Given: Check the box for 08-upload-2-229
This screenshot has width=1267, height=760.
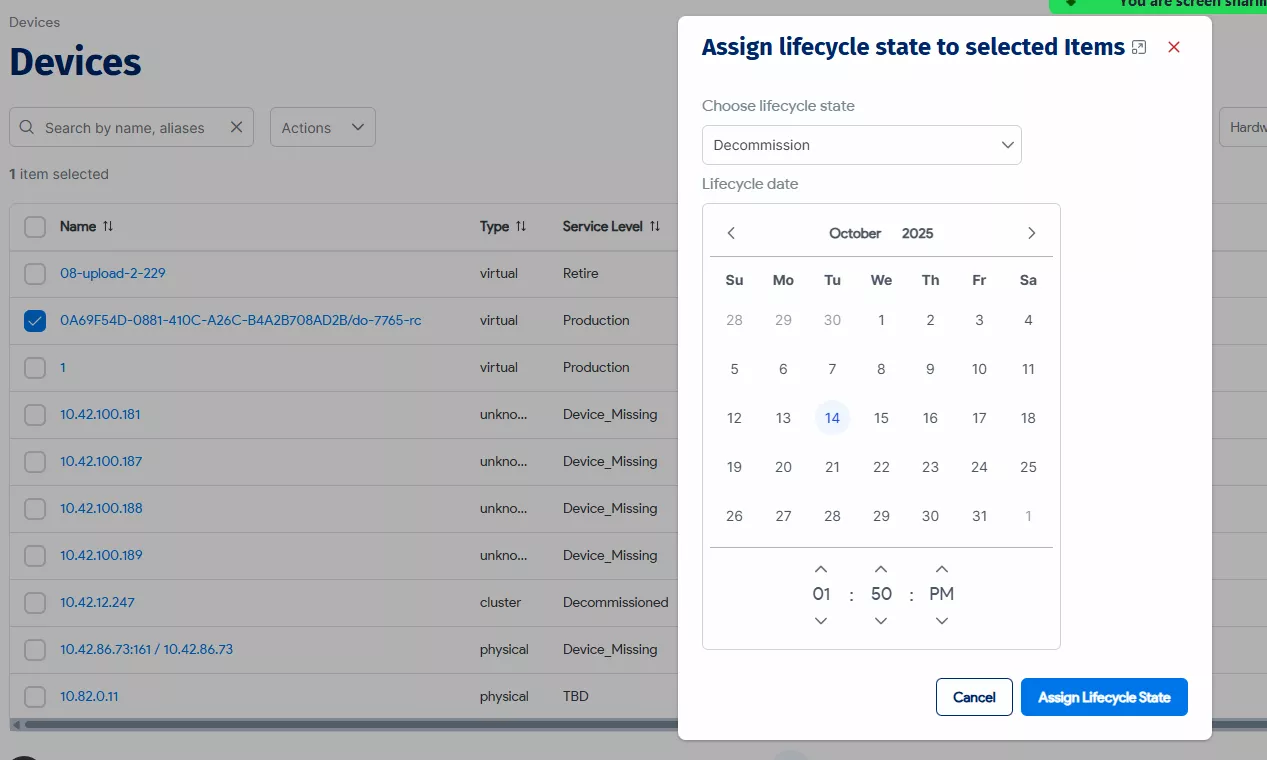Looking at the screenshot, I should coord(35,273).
